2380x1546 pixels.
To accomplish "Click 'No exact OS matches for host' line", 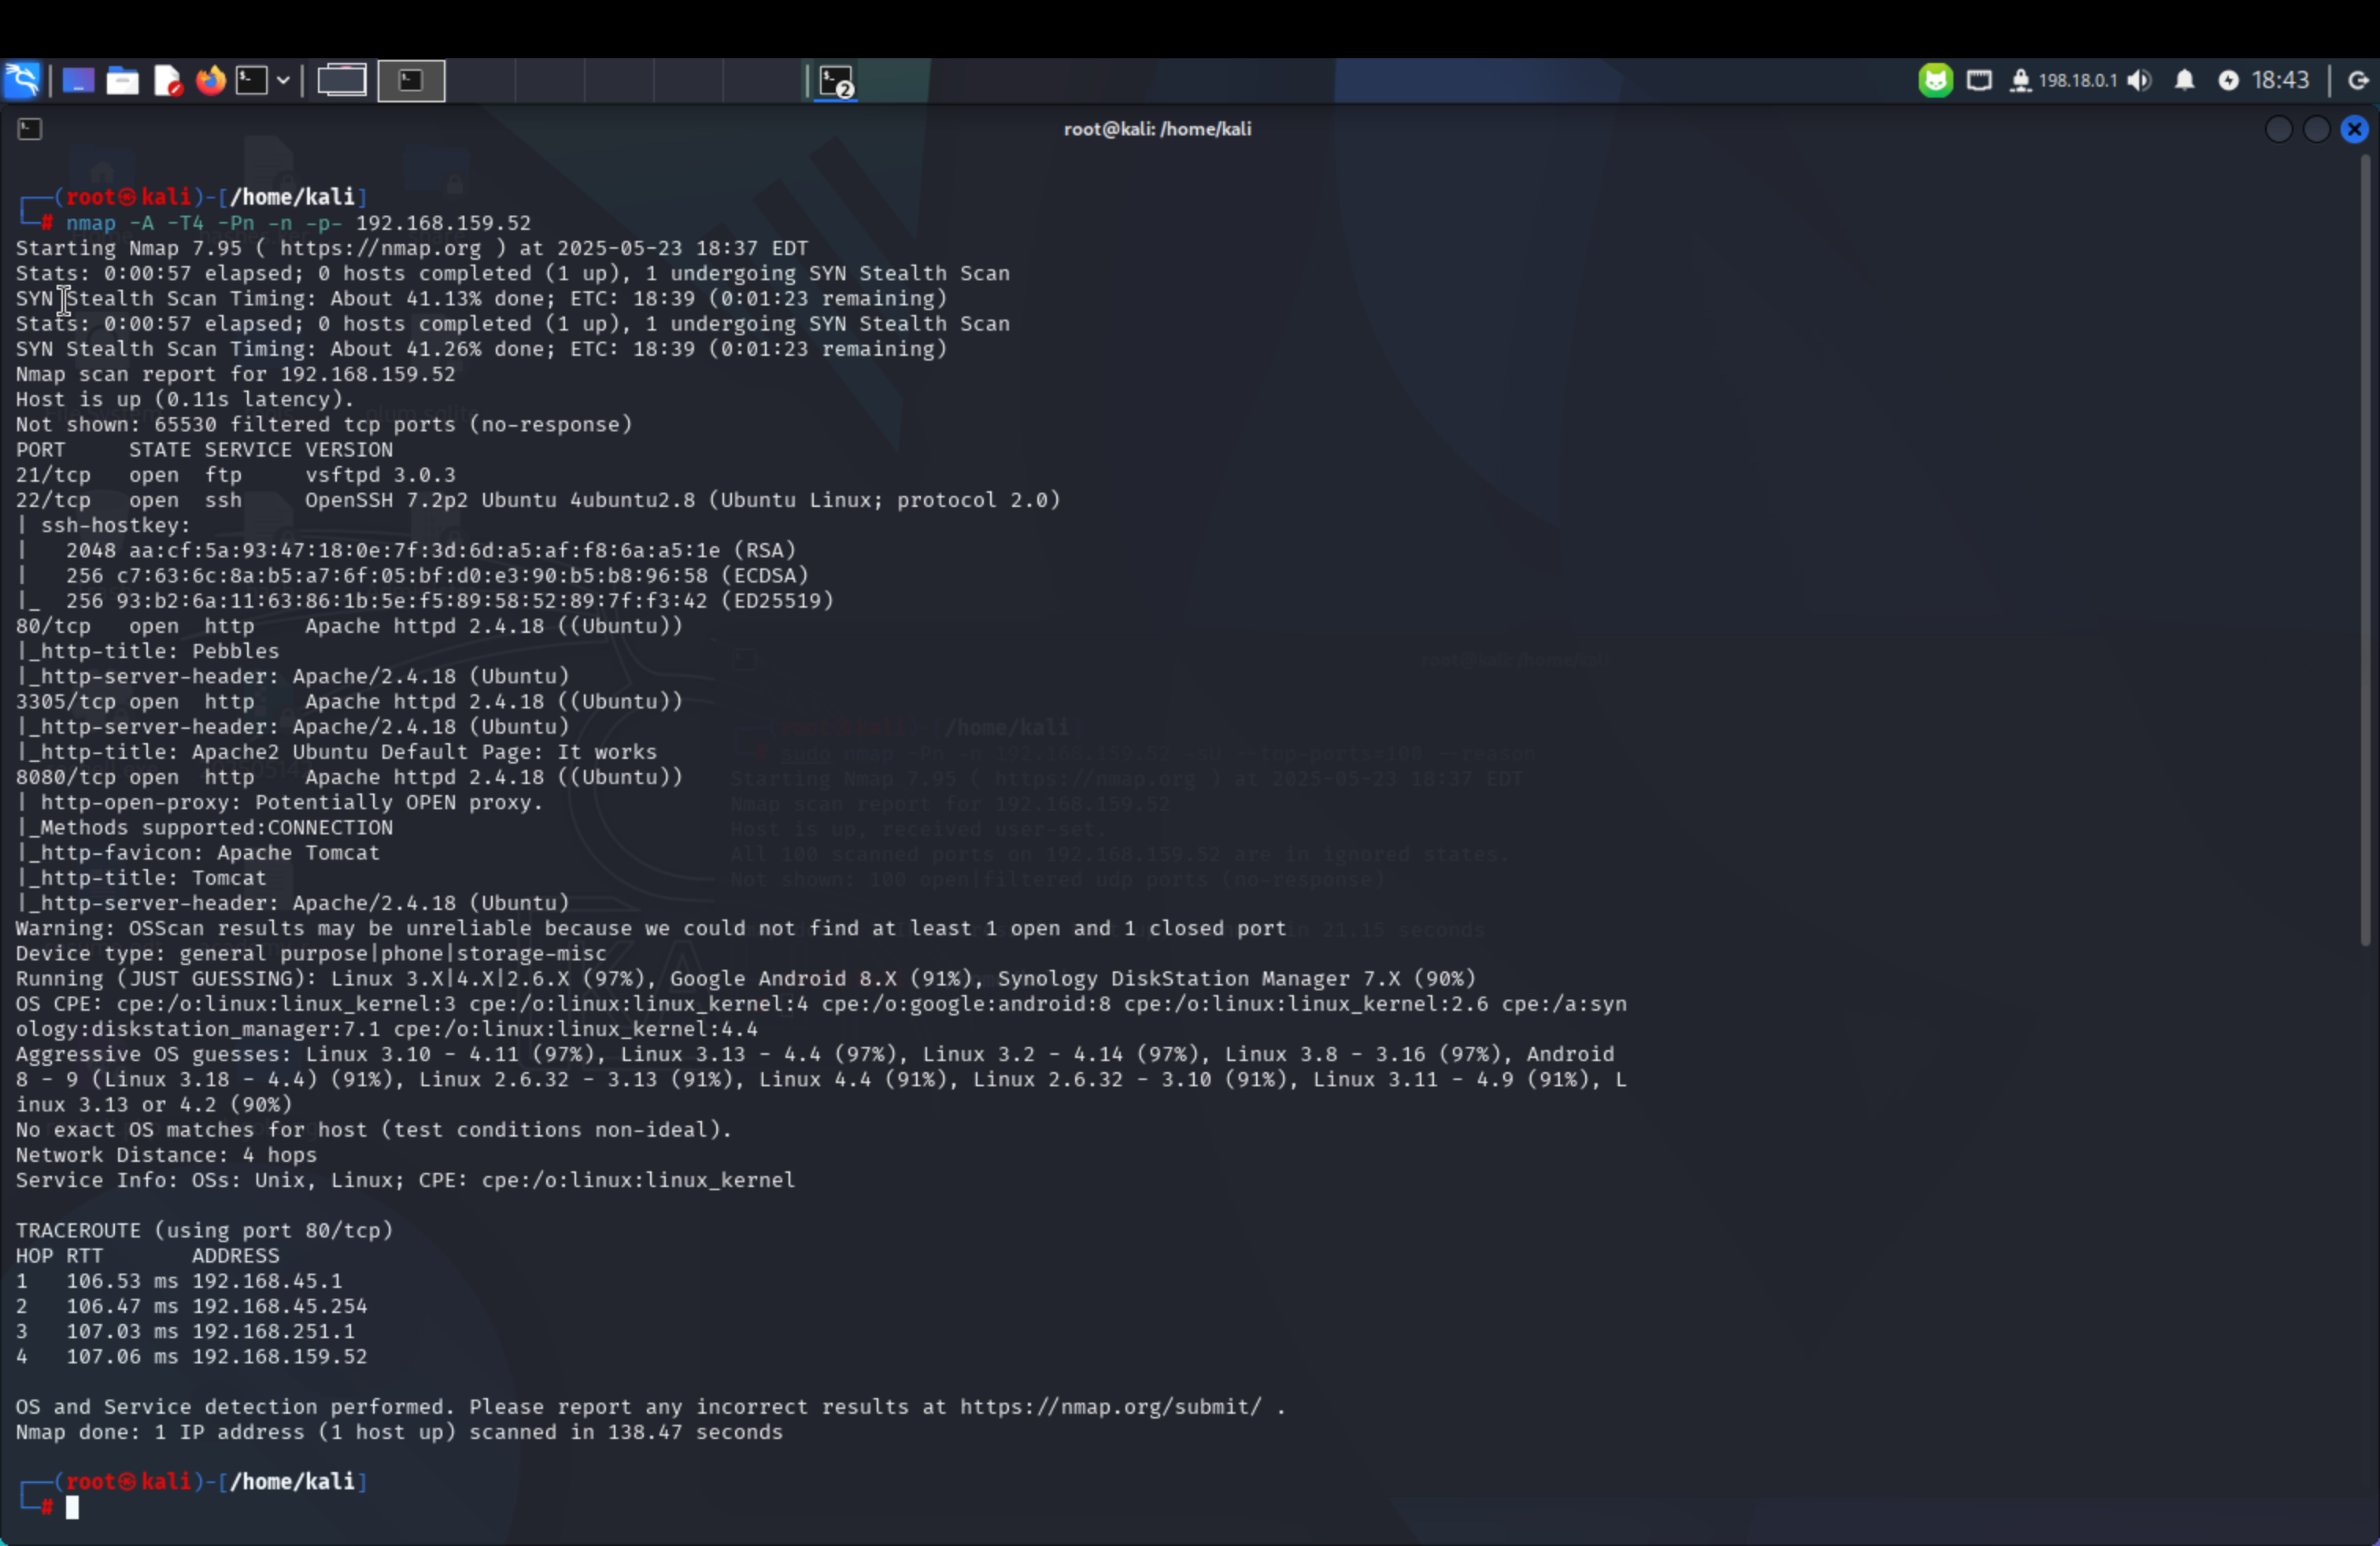I will tap(374, 1130).
